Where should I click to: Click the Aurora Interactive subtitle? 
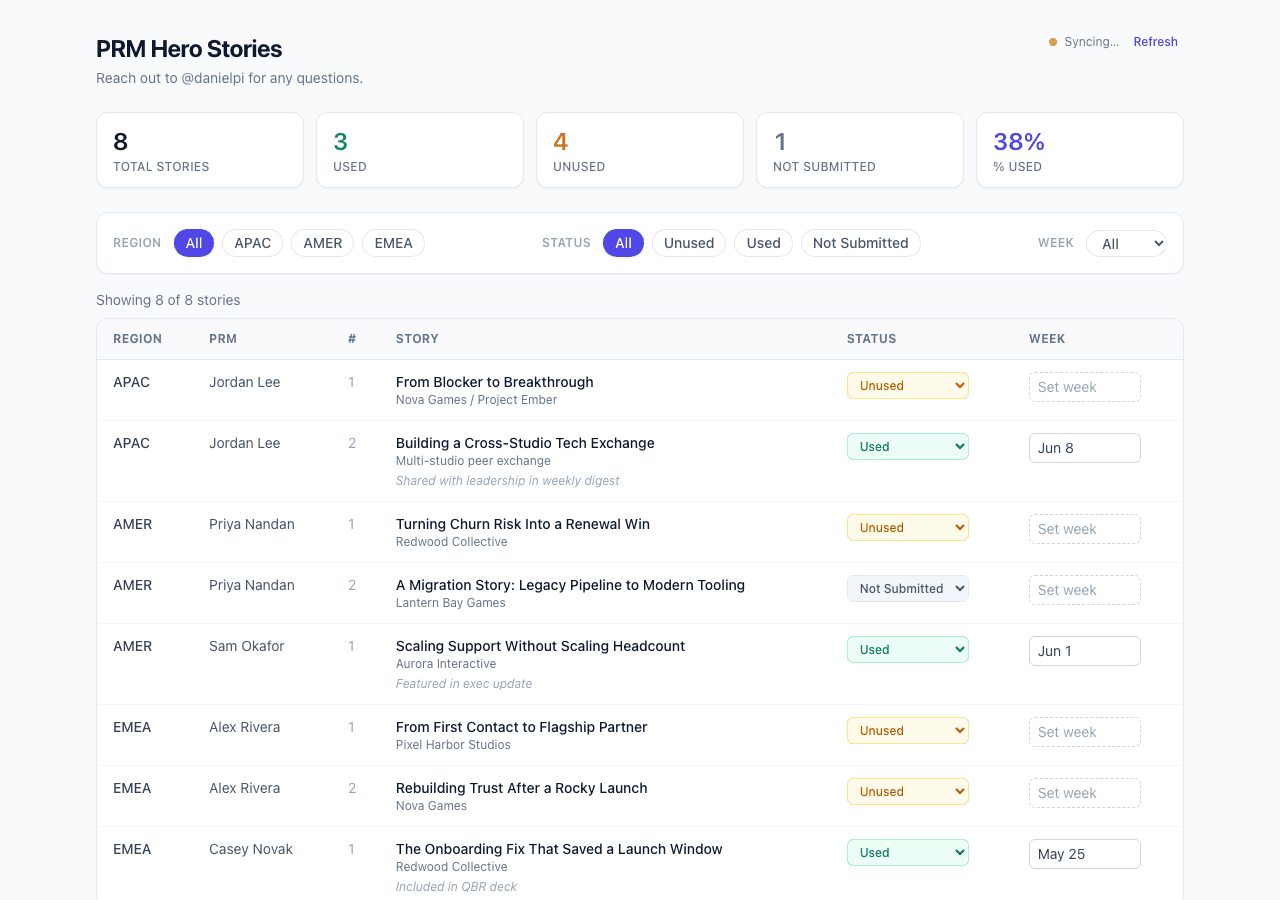click(446, 664)
